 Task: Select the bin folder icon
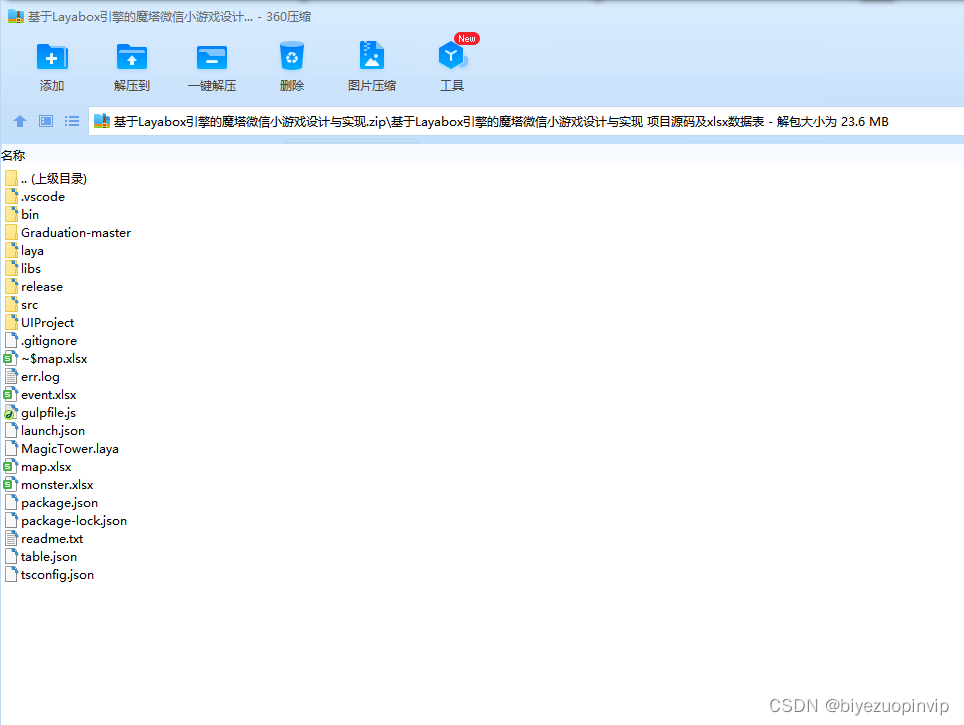pyautogui.click(x=11, y=215)
